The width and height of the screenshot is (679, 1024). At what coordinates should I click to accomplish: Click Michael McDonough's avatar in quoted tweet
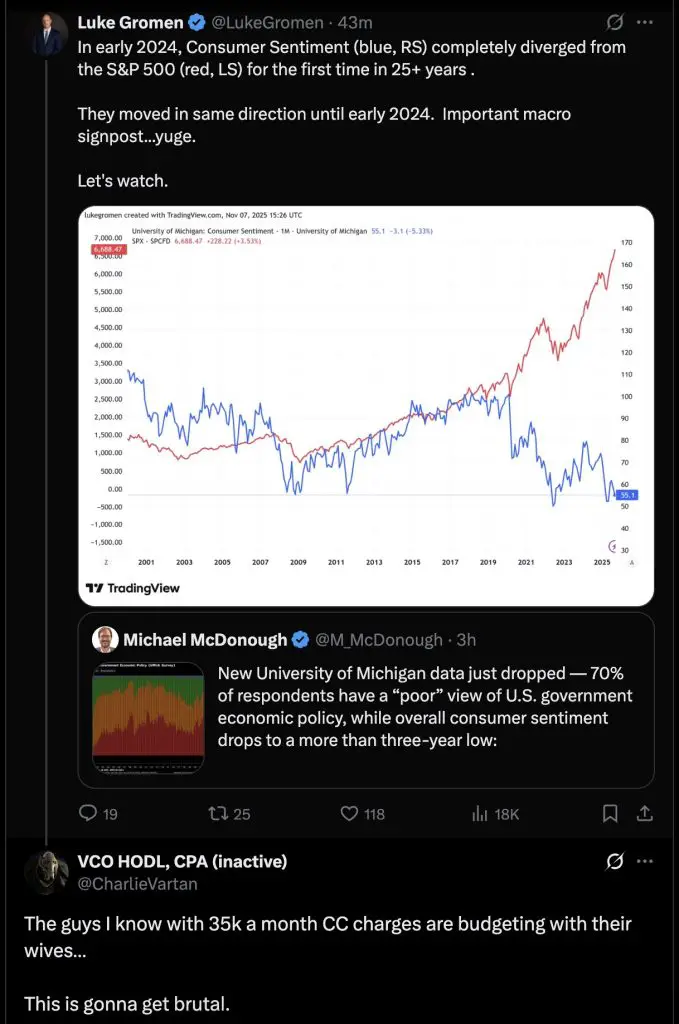(105, 640)
